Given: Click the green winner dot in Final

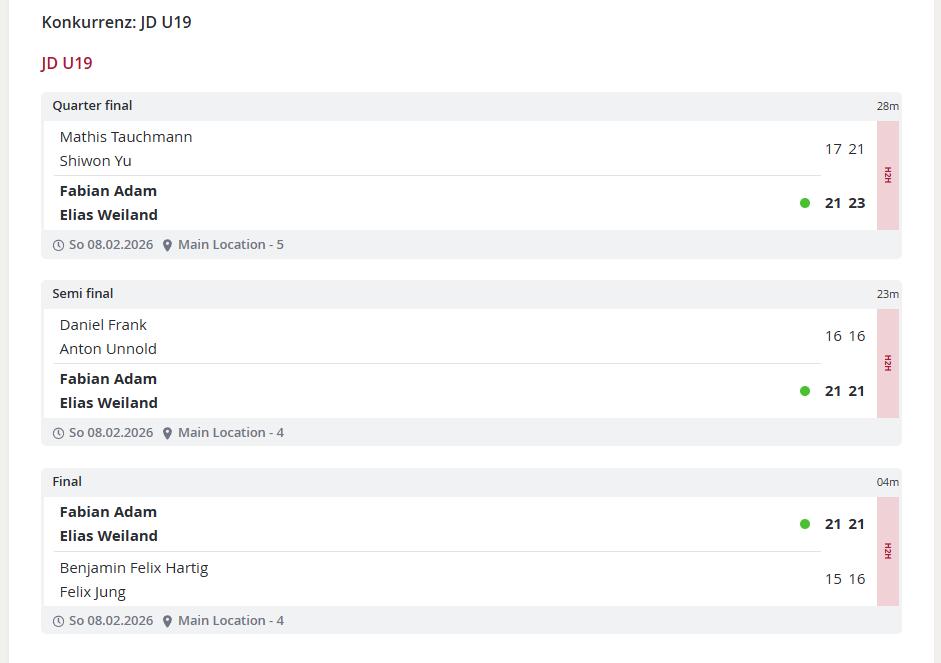Looking at the screenshot, I should point(805,524).
